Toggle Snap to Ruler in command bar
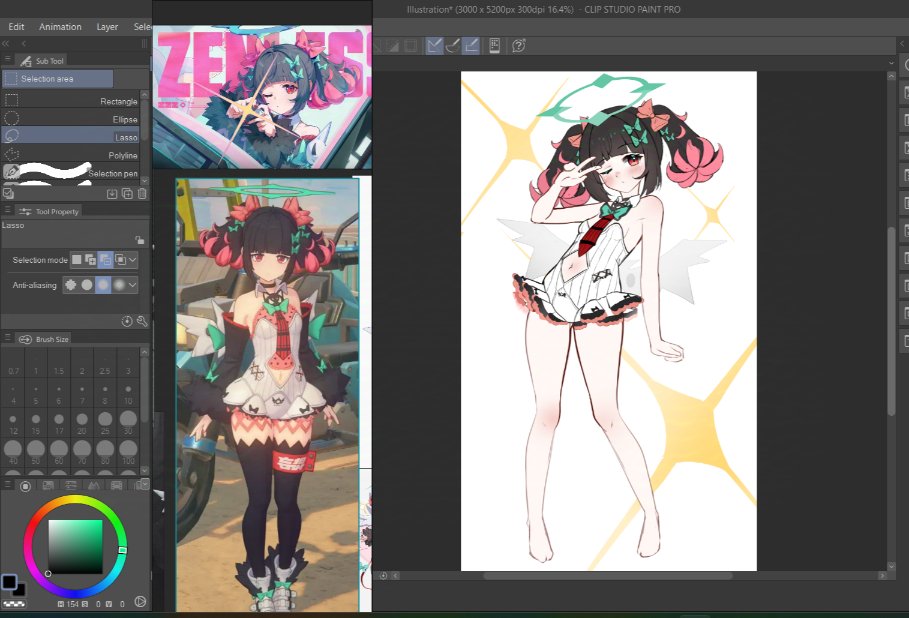The width and height of the screenshot is (909, 618). (x=434, y=45)
